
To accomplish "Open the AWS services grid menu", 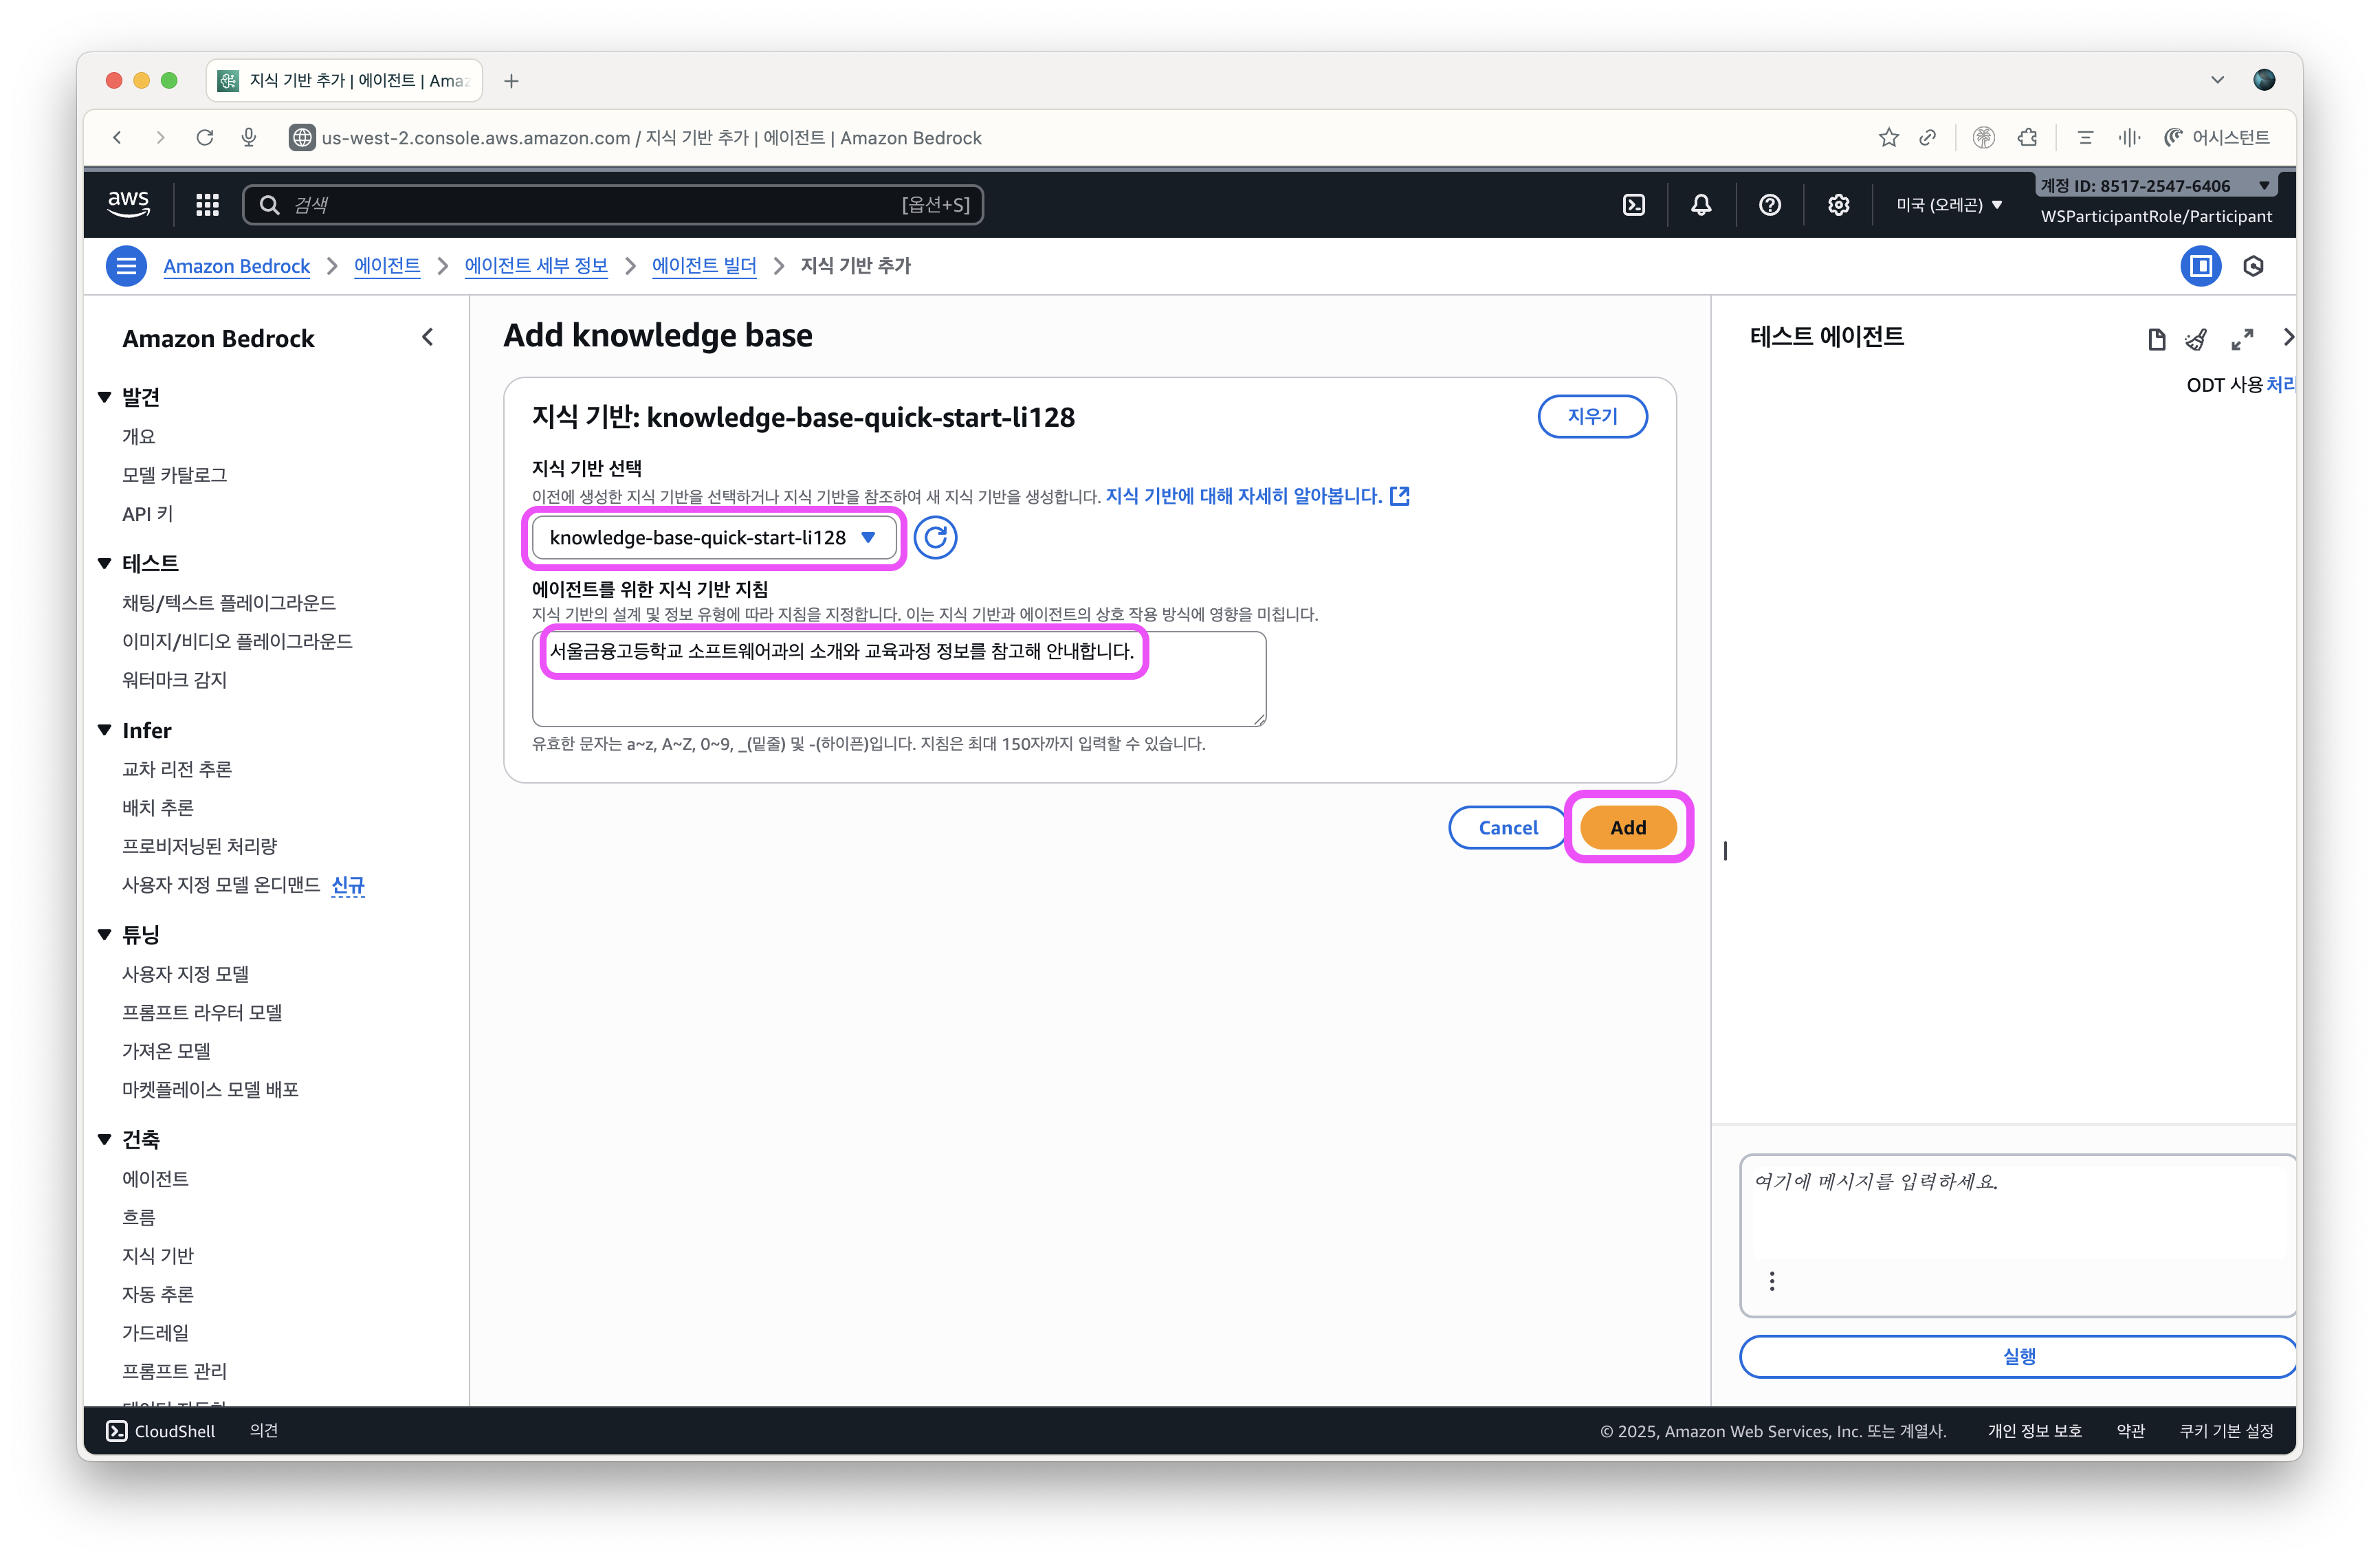I will click(207, 205).
